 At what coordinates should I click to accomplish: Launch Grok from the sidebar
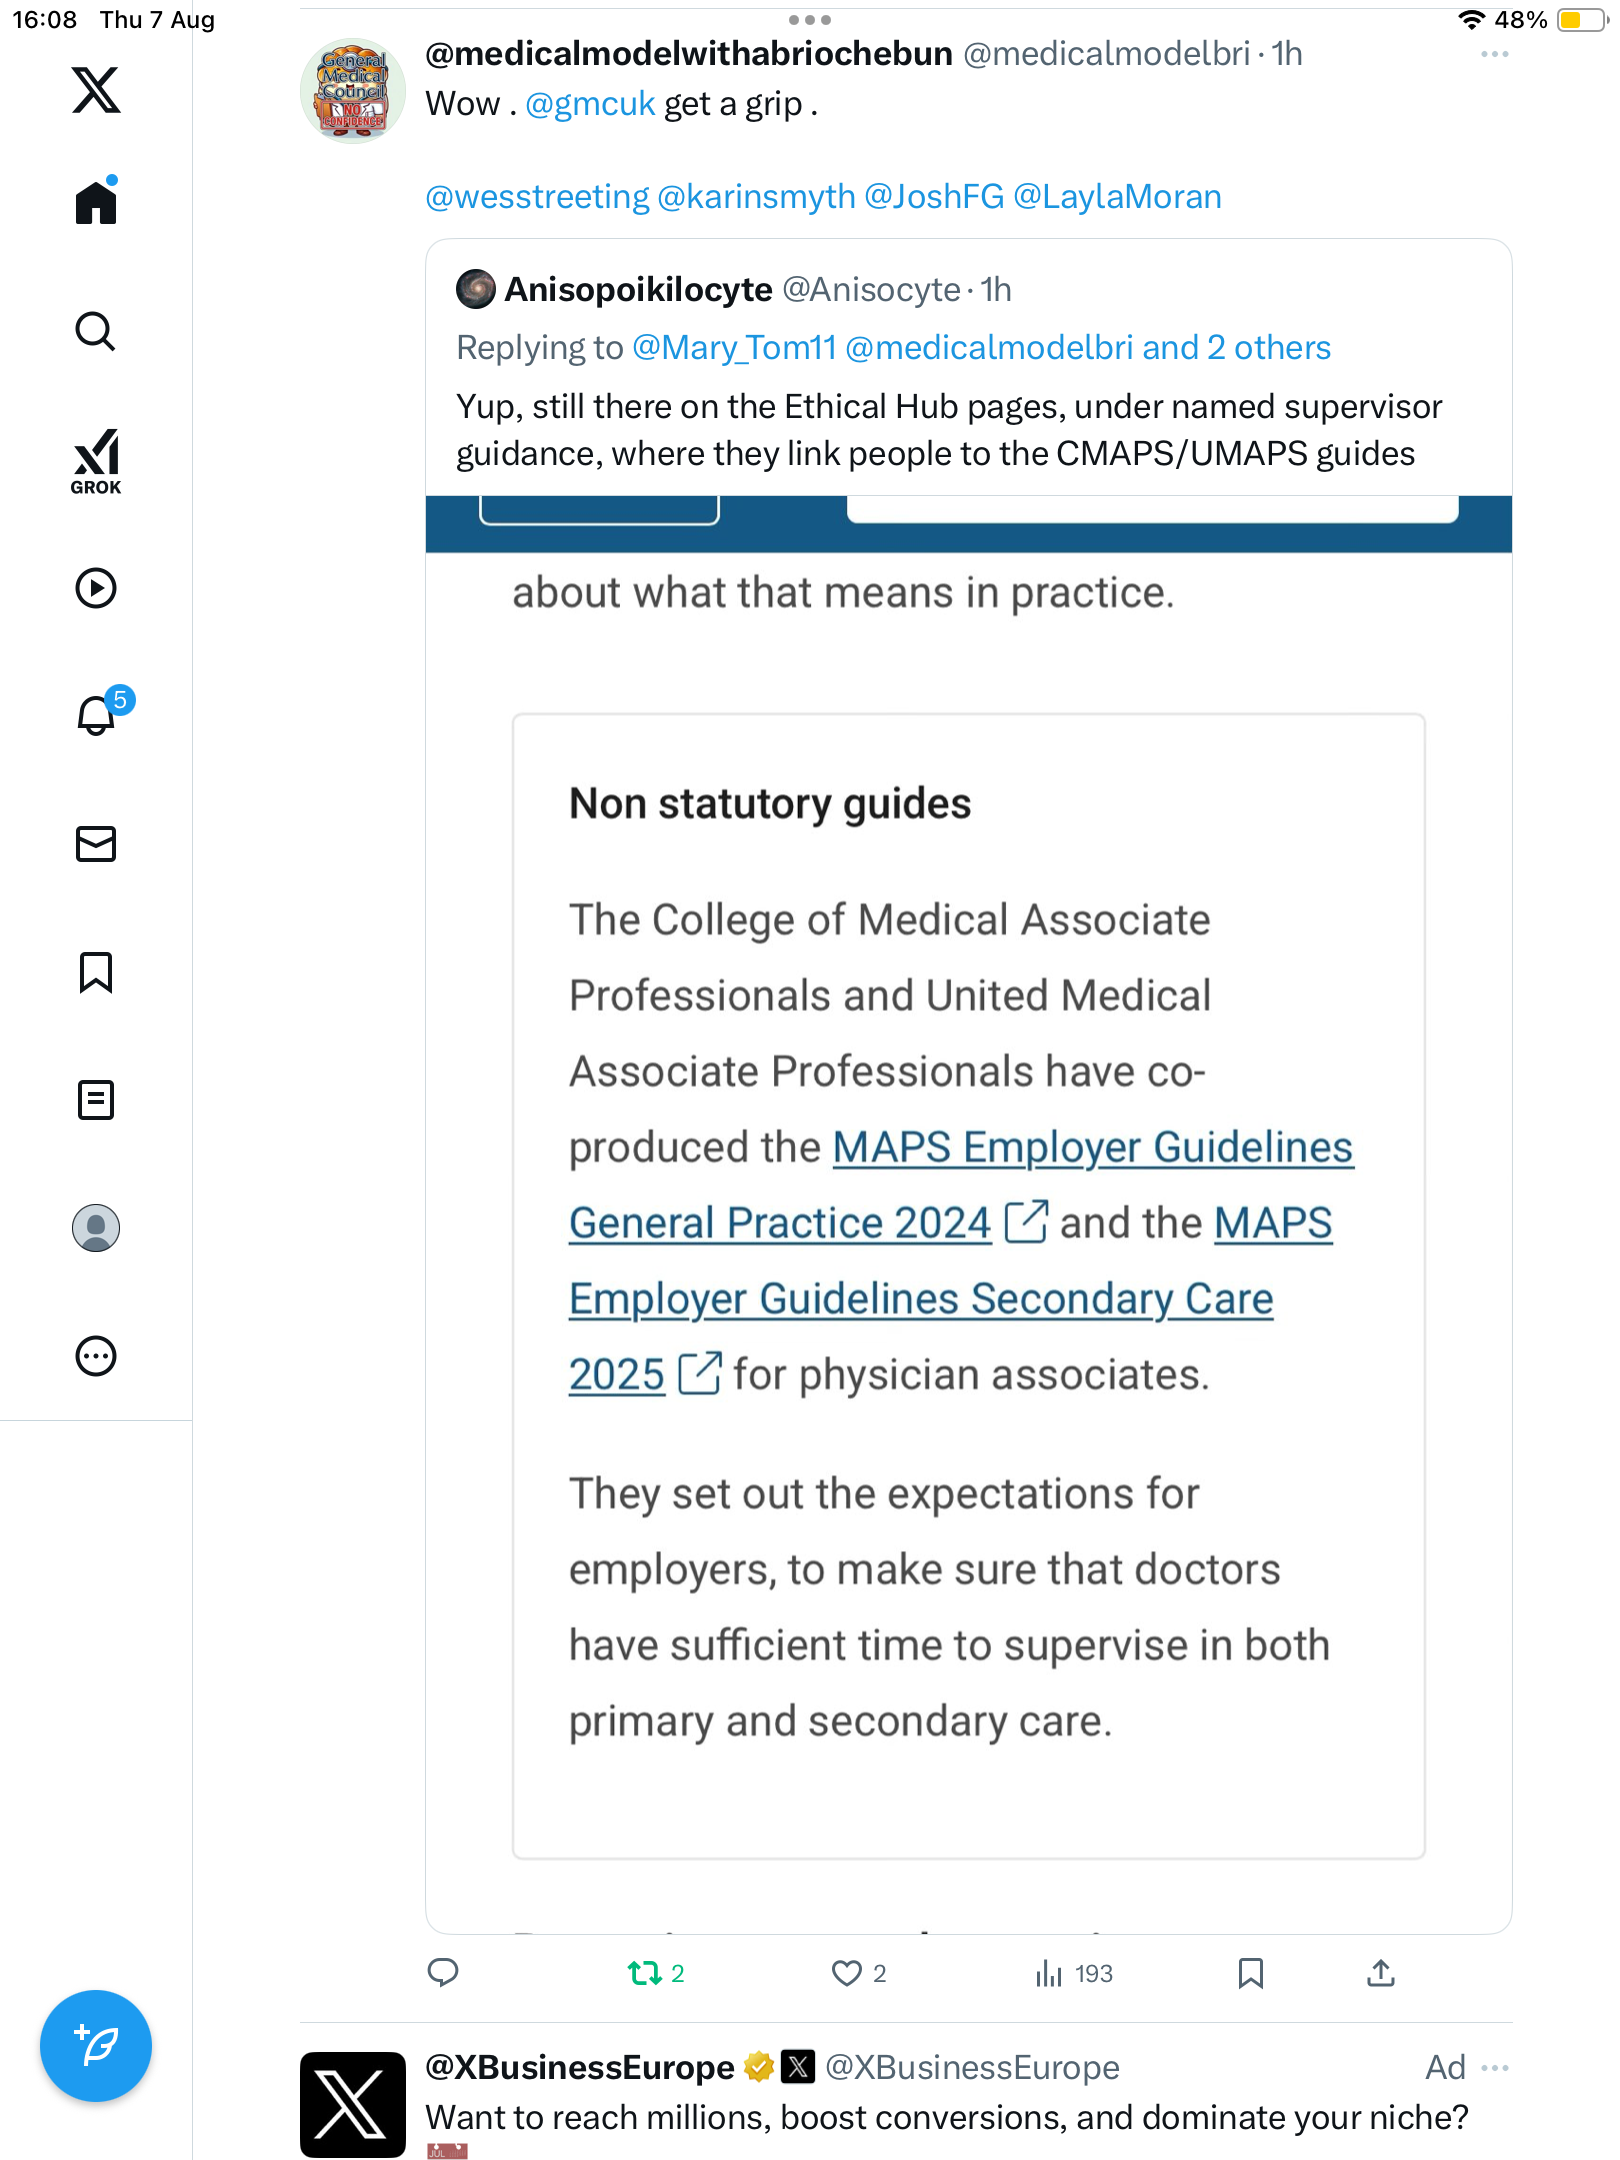click(96, 461)
